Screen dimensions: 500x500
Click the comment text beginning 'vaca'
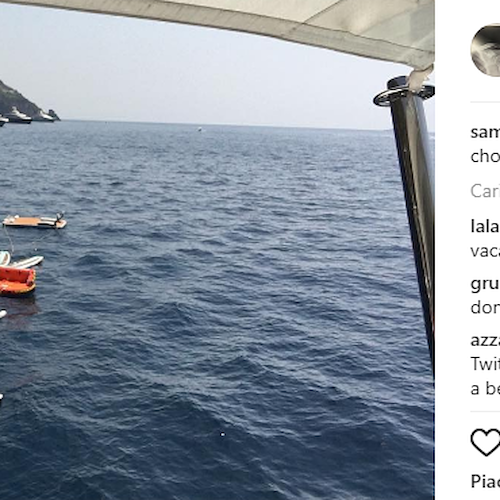[x=485, y=251]
